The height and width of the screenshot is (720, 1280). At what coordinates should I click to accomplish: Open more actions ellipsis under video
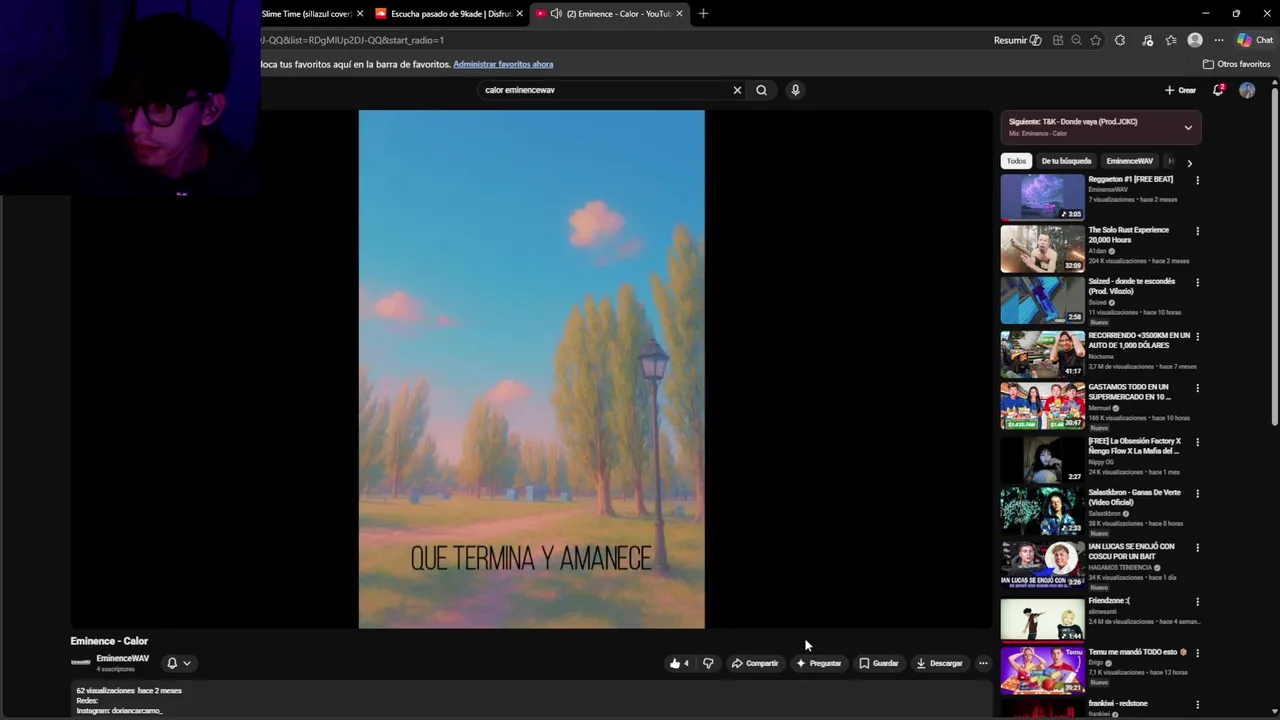click(x=983, y=663)
